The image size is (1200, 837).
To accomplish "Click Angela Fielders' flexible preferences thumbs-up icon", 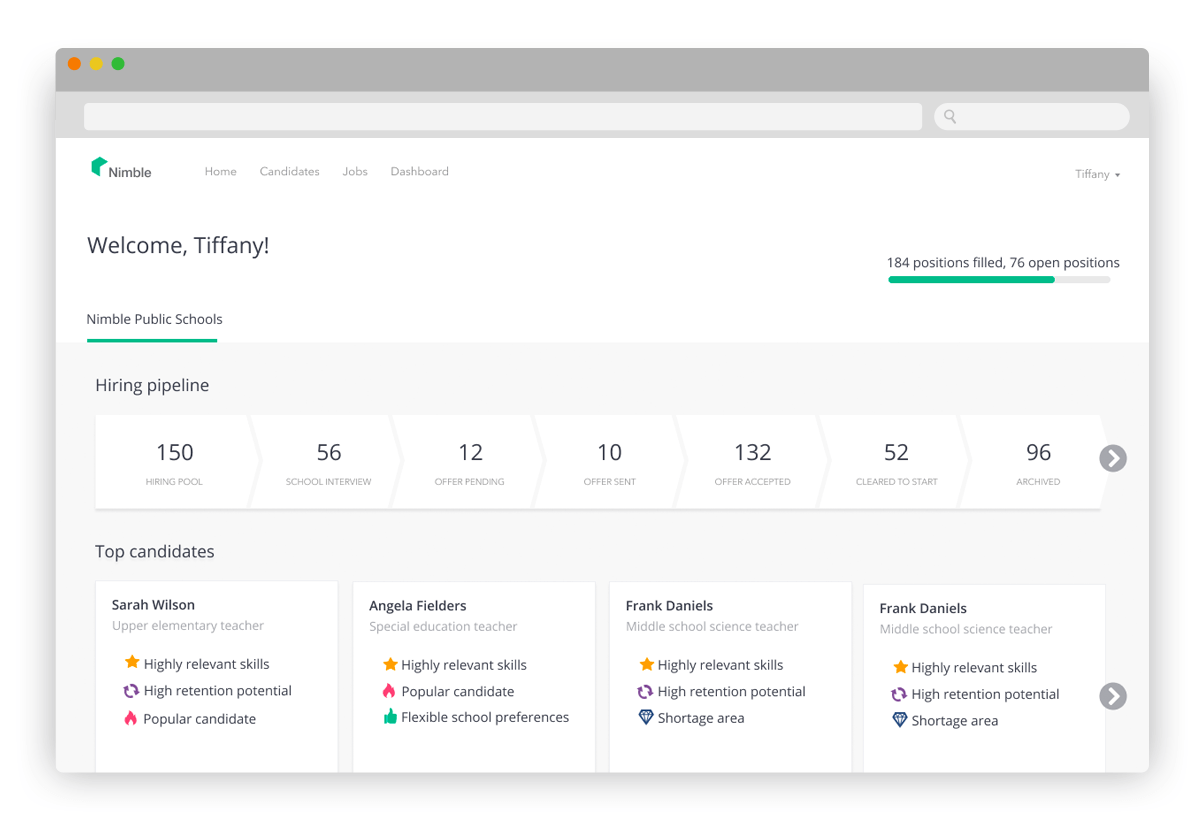I will pos(390,717).
